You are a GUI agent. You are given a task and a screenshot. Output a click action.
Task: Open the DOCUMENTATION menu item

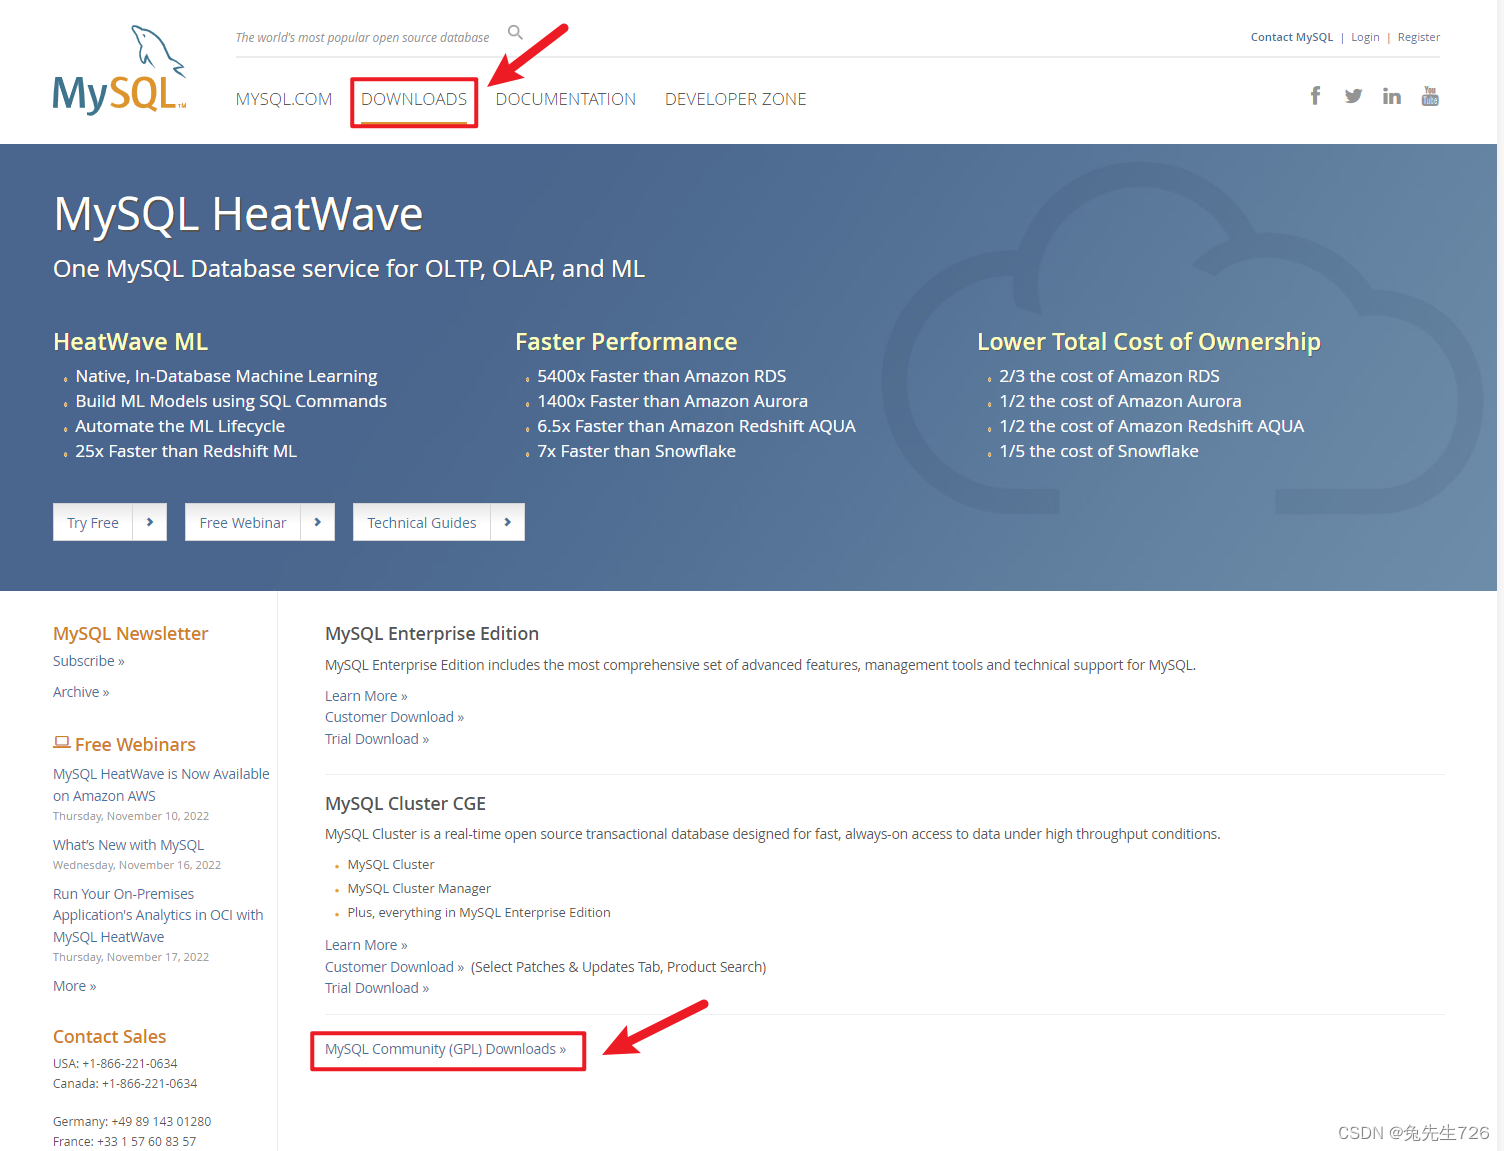tap(566, 99)
